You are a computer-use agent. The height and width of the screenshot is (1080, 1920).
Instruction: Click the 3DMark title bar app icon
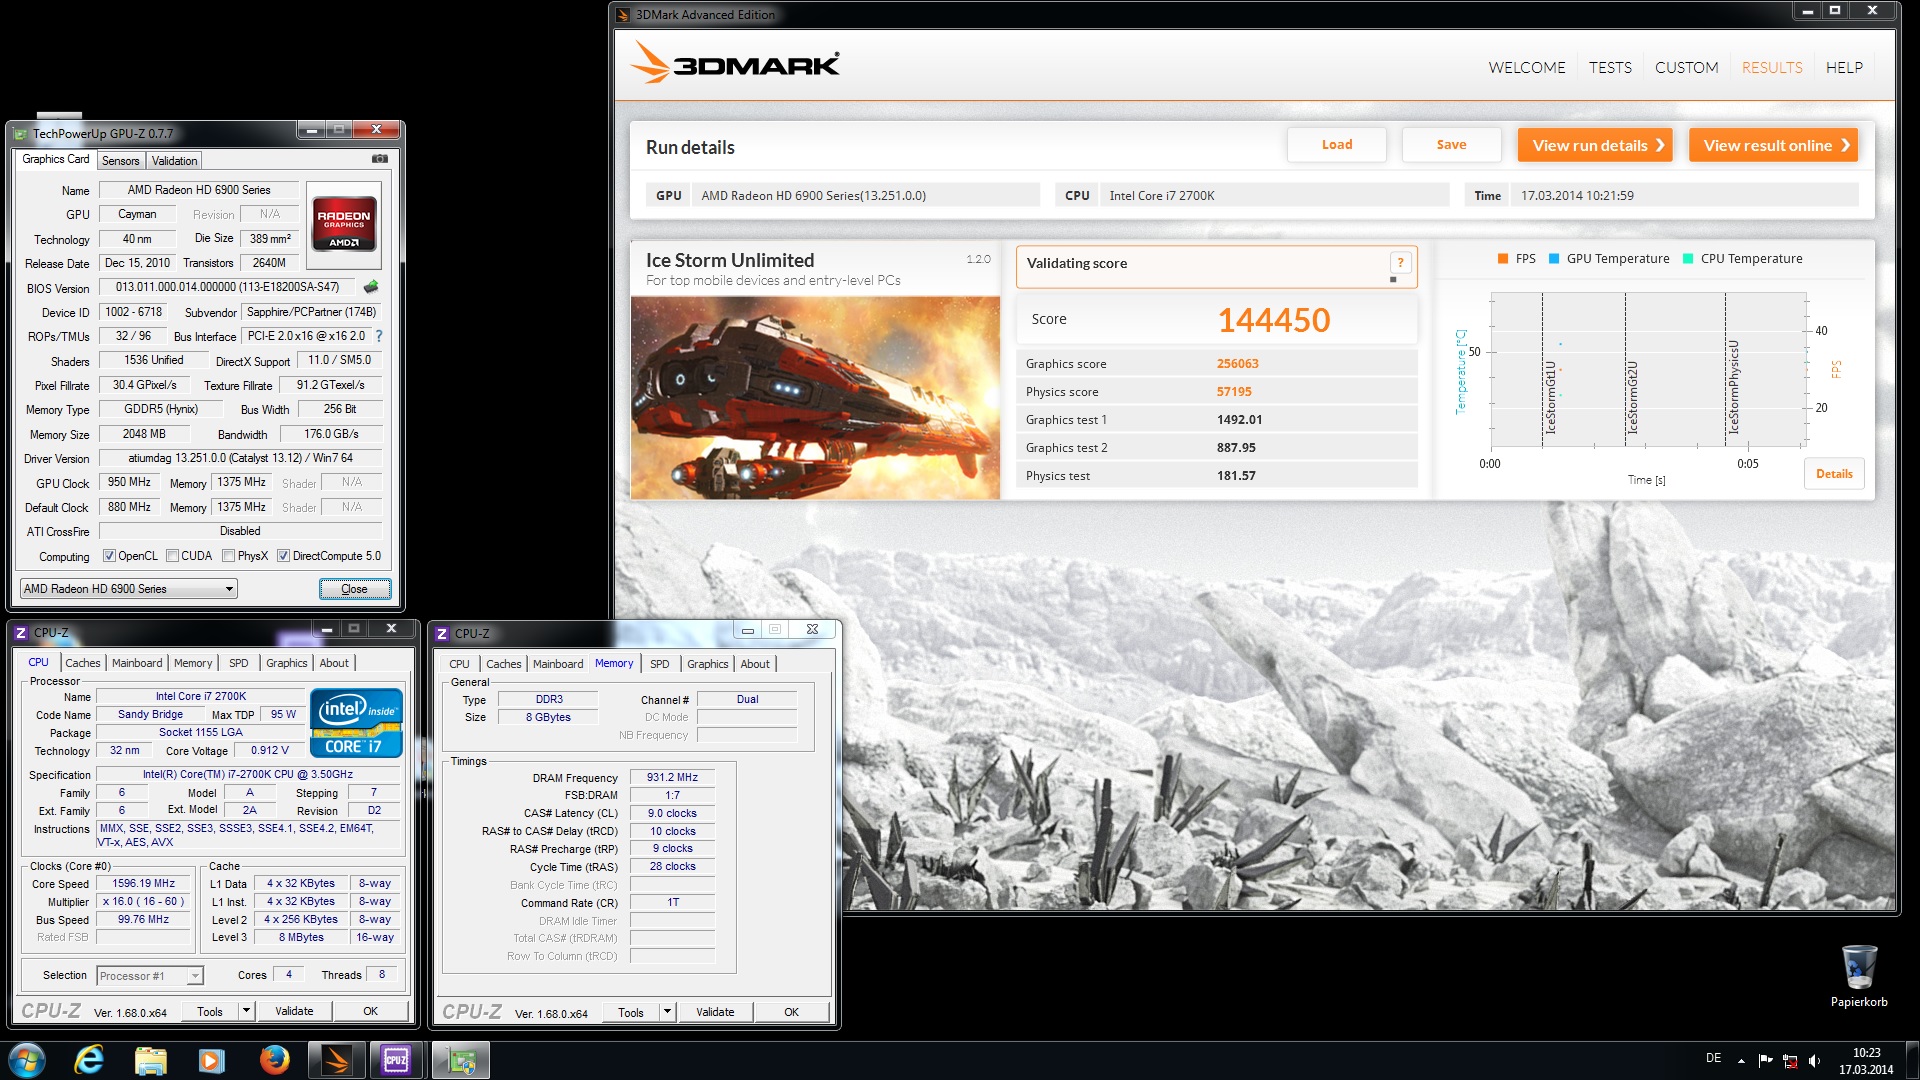623,14
